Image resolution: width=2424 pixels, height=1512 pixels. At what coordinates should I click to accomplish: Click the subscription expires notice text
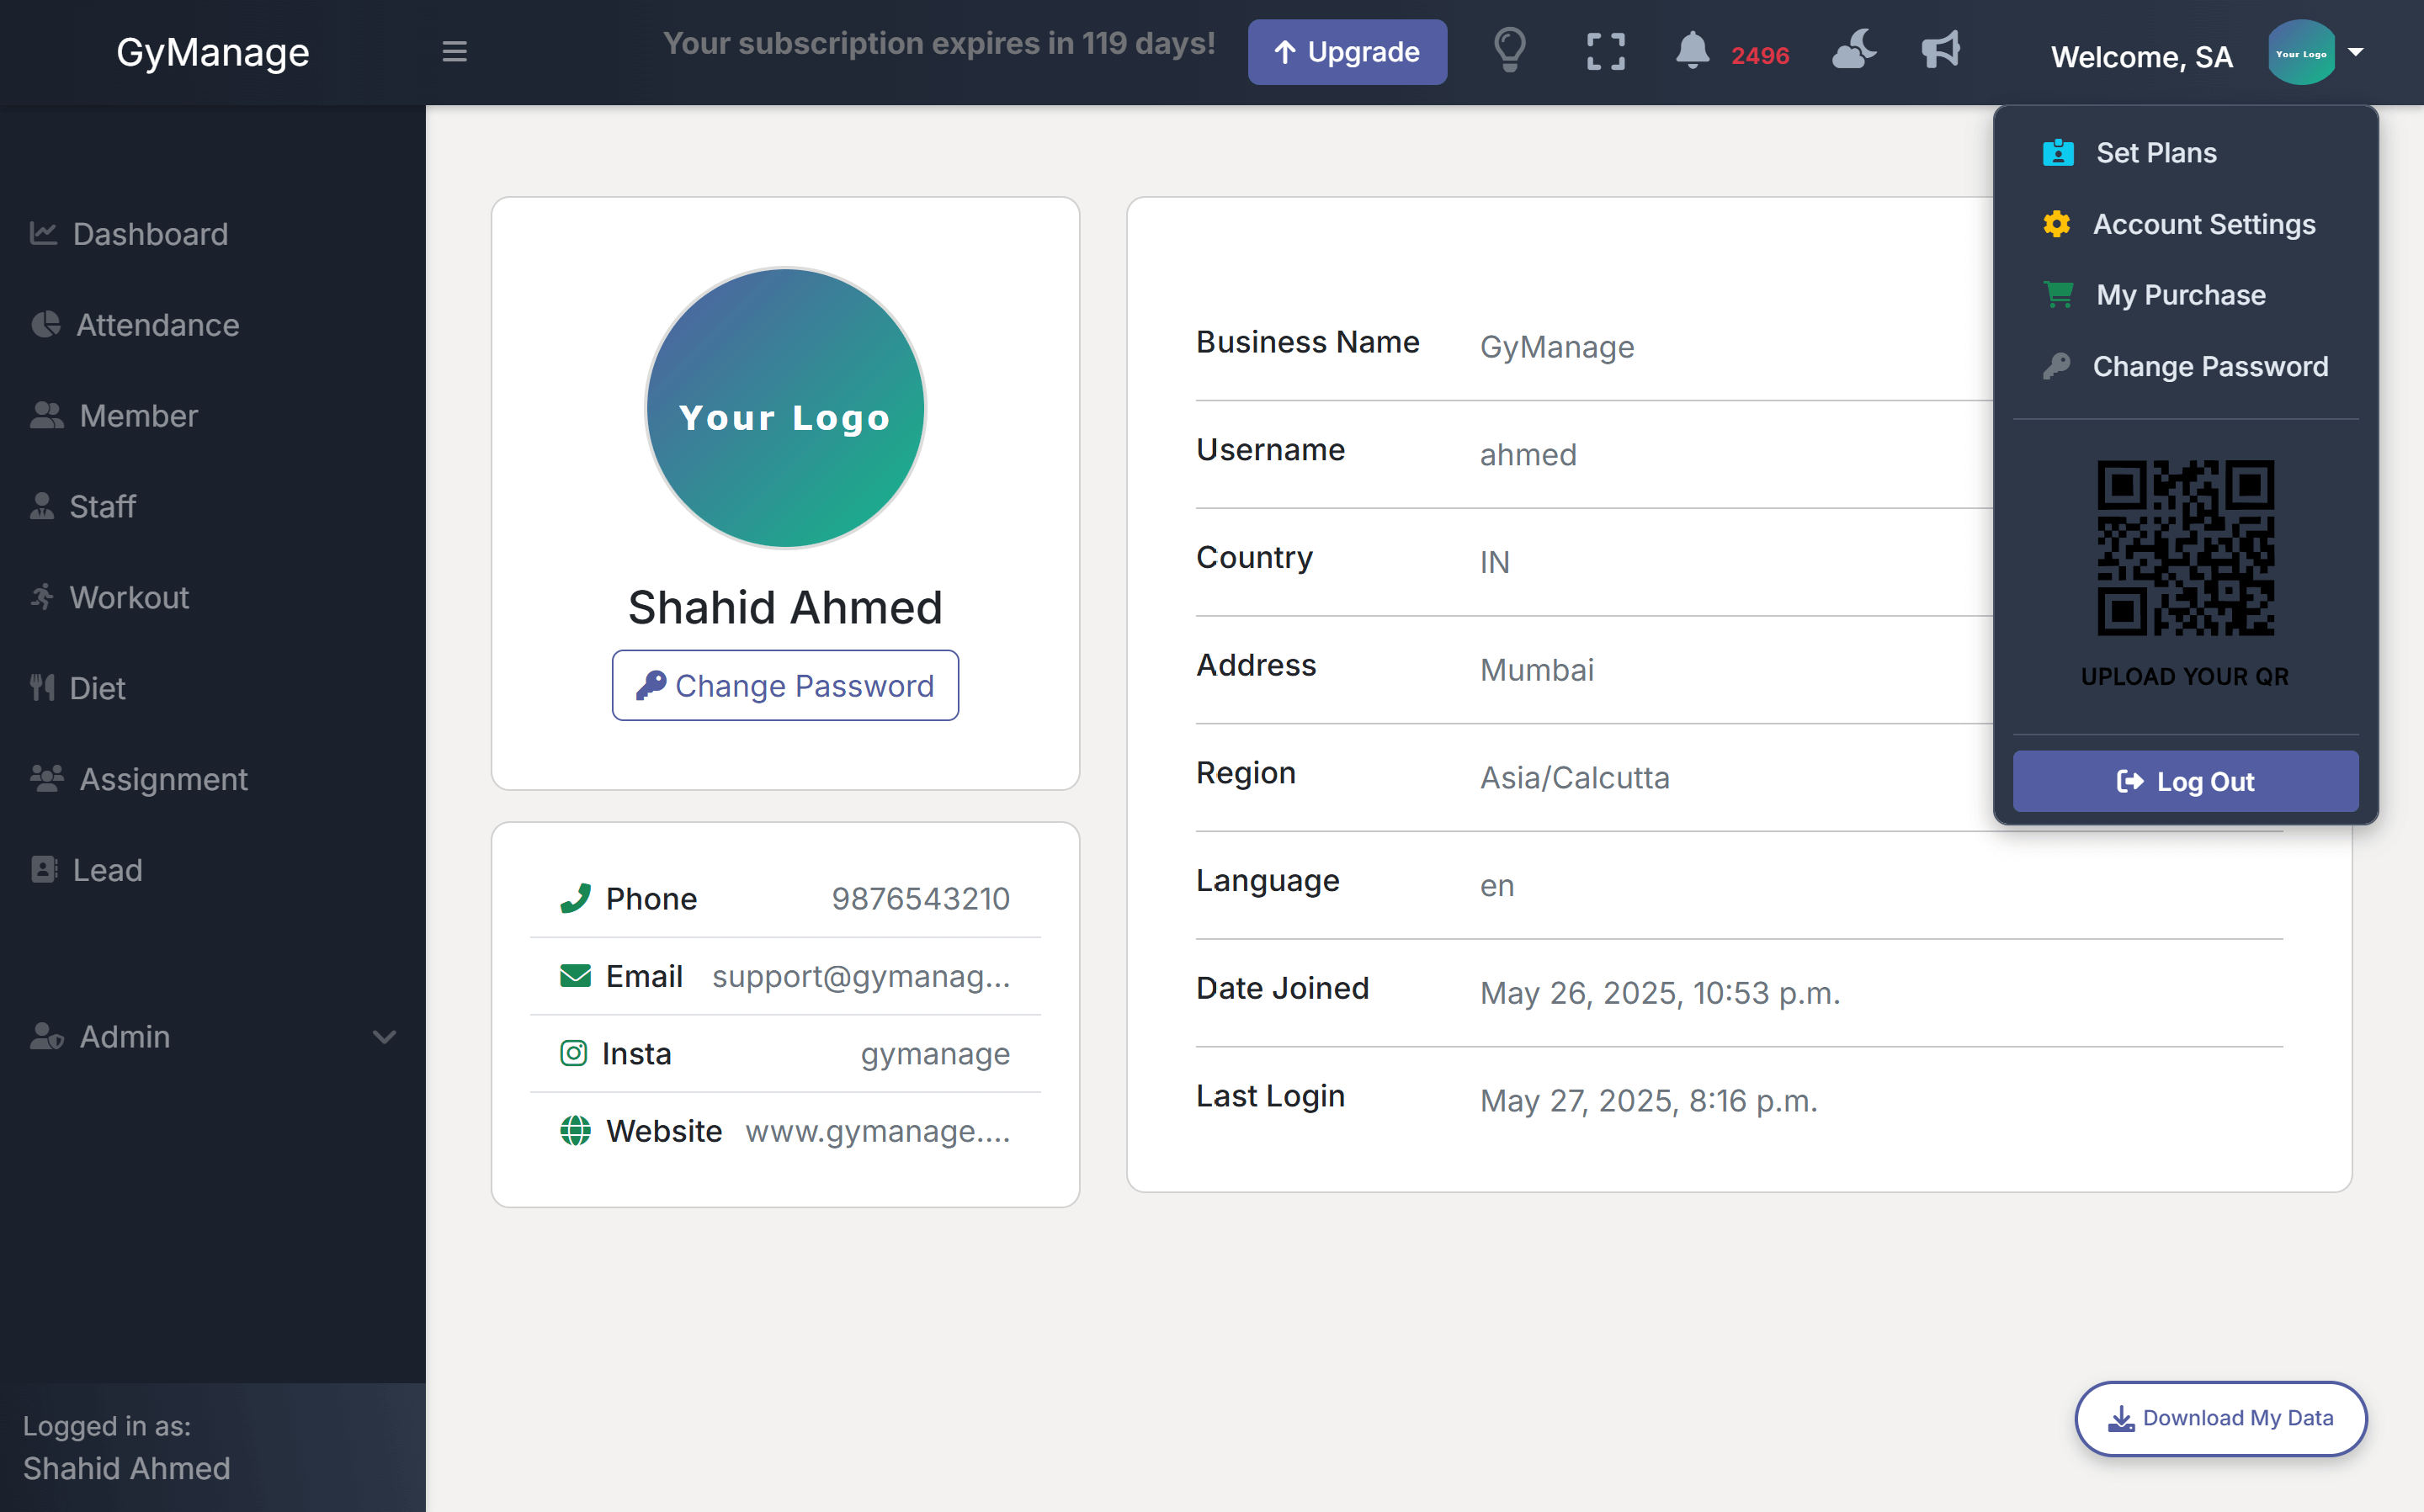pos(939,43)
